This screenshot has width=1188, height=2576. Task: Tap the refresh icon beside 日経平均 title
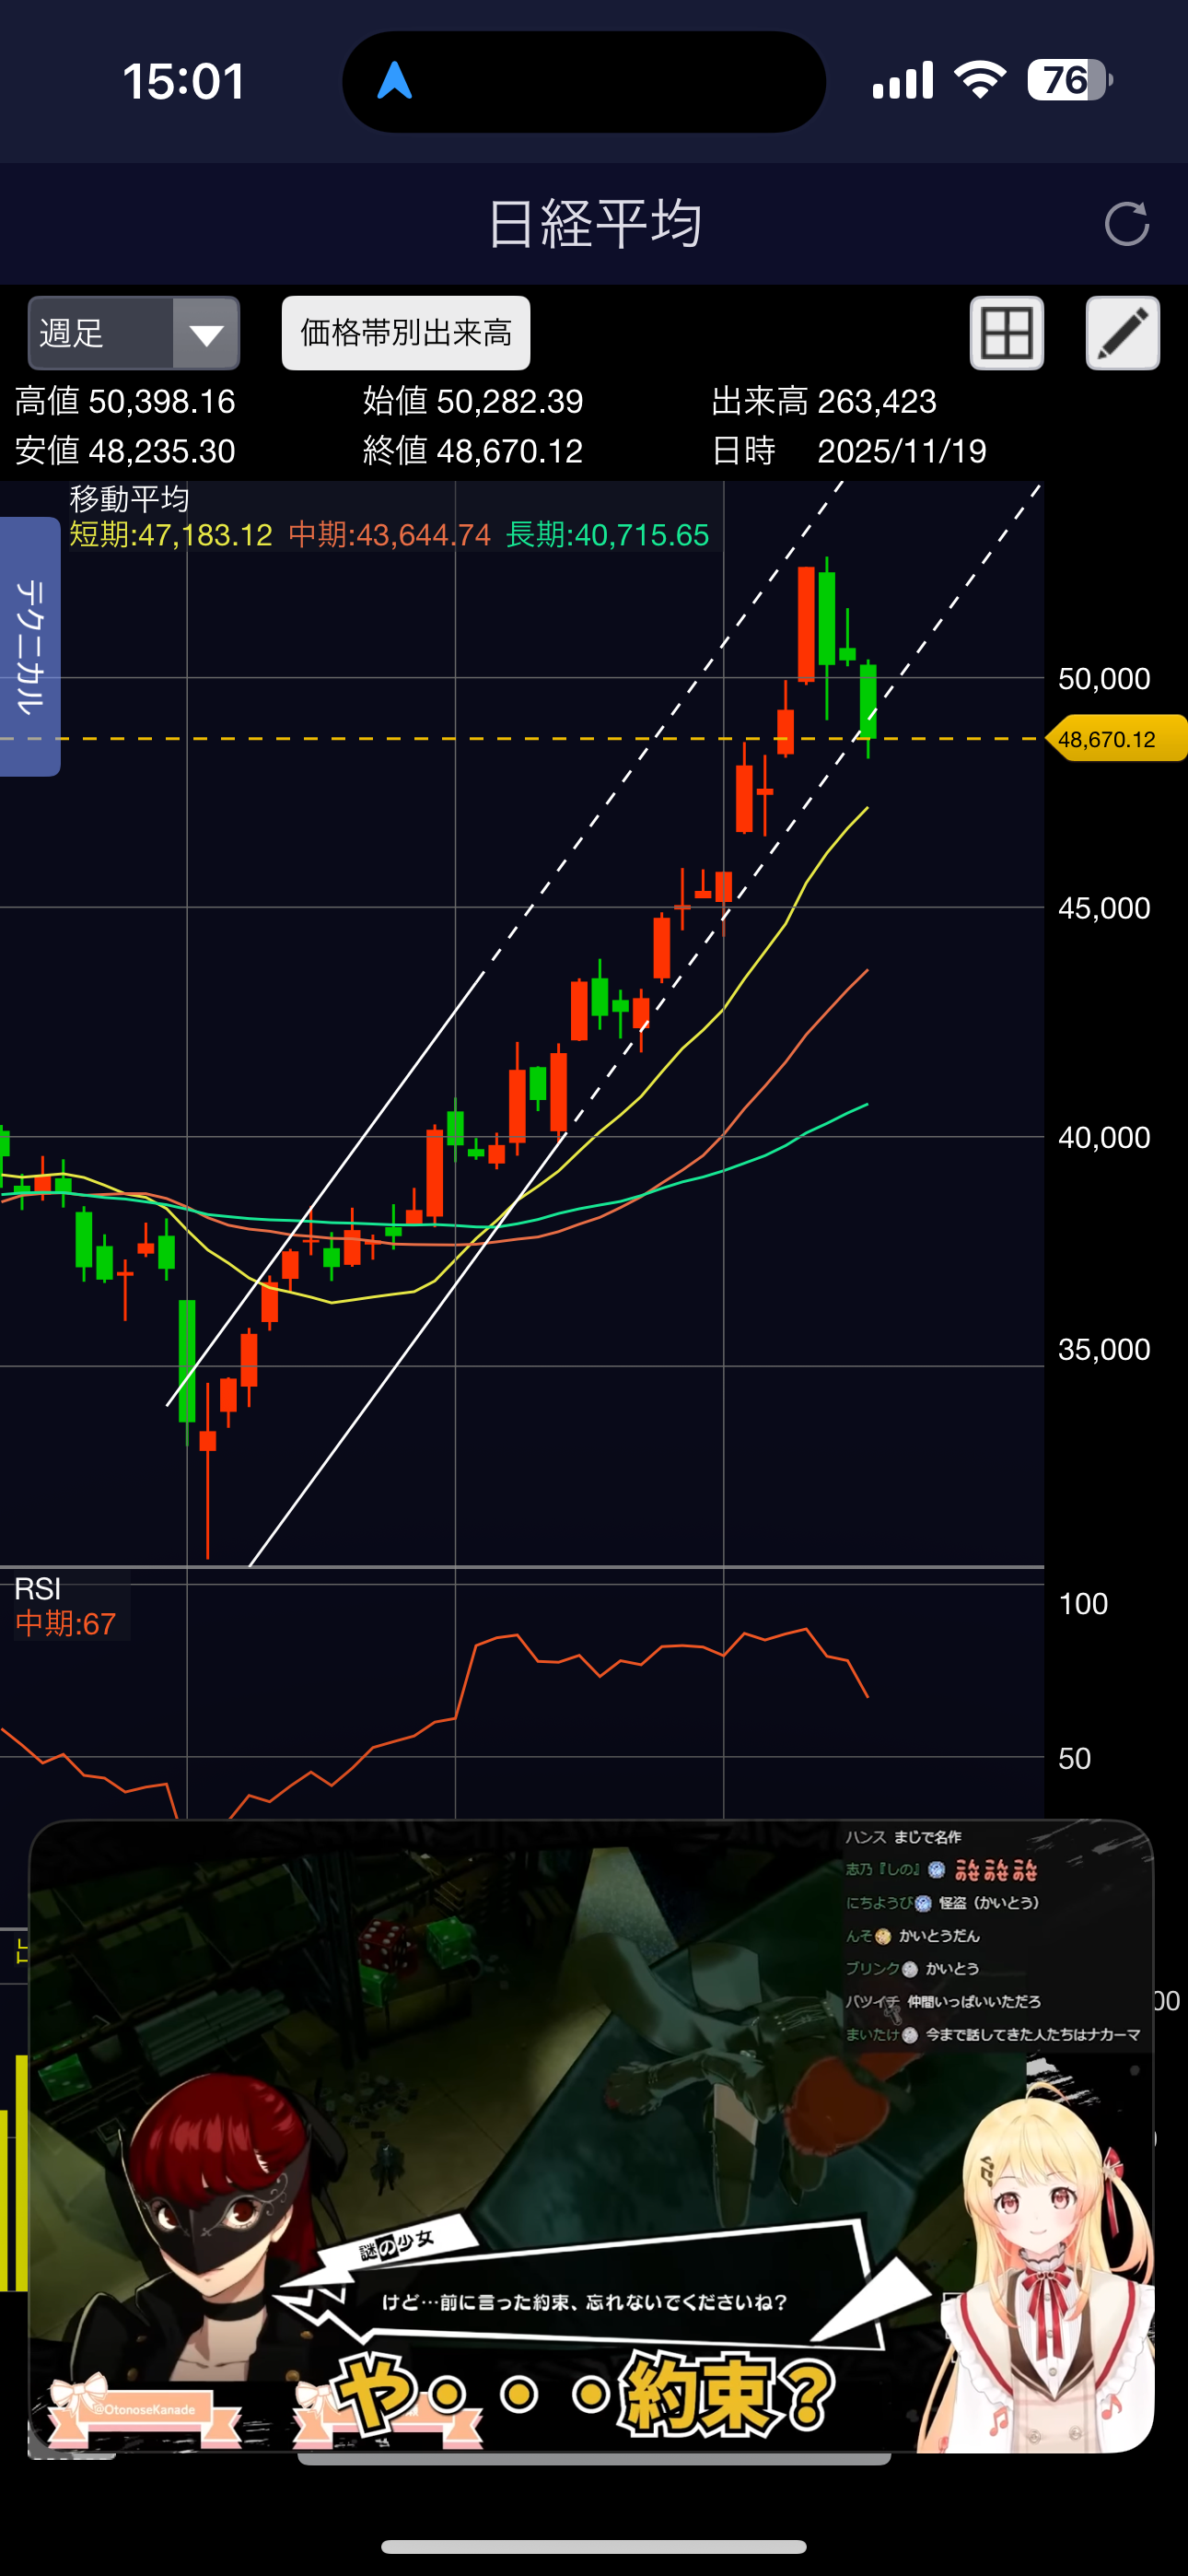coord(1126,224)
